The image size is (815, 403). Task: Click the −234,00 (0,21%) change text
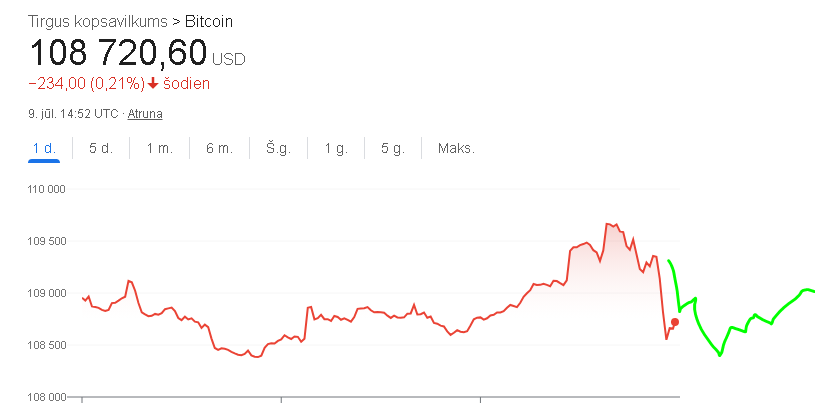86,84
